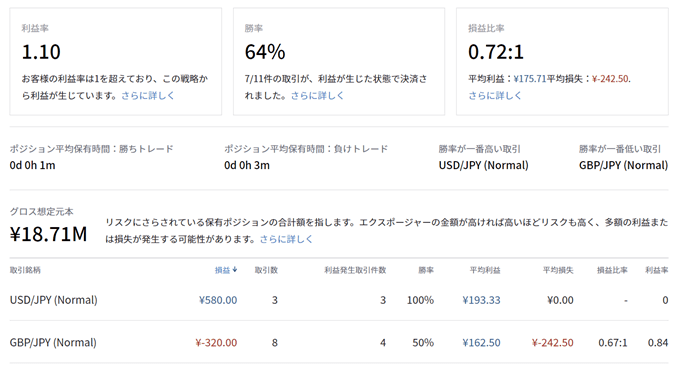The width and height of the screenshot is (680, 369).
Task: Click the 平均利益 column header
Action: click(x=485, y=270)
